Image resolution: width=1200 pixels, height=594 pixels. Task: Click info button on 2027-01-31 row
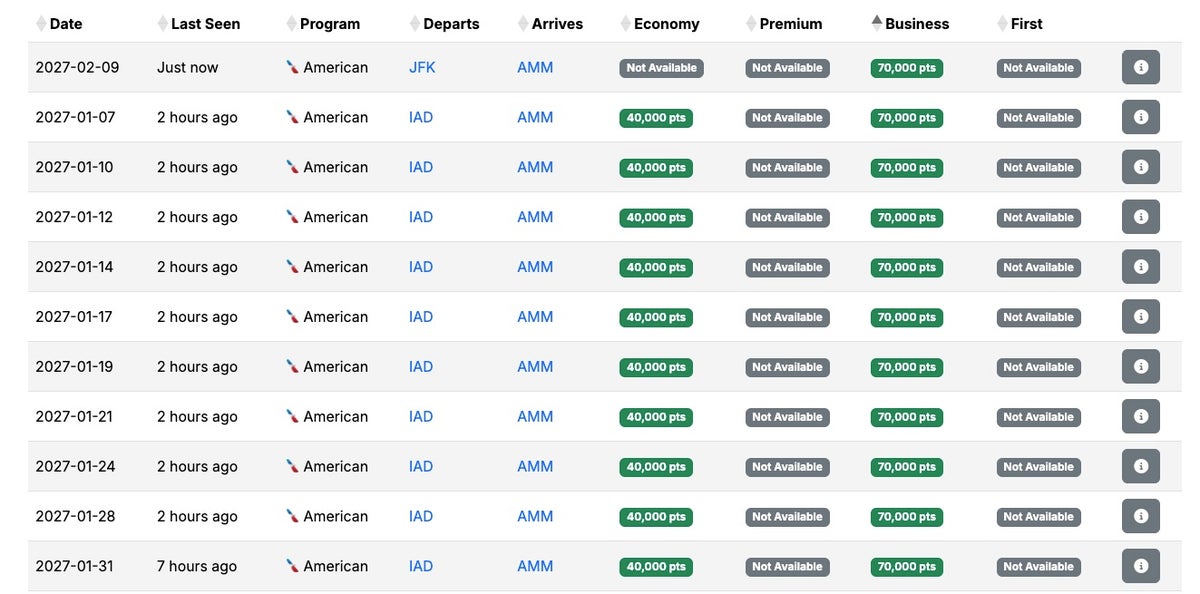pos(1140,566)
